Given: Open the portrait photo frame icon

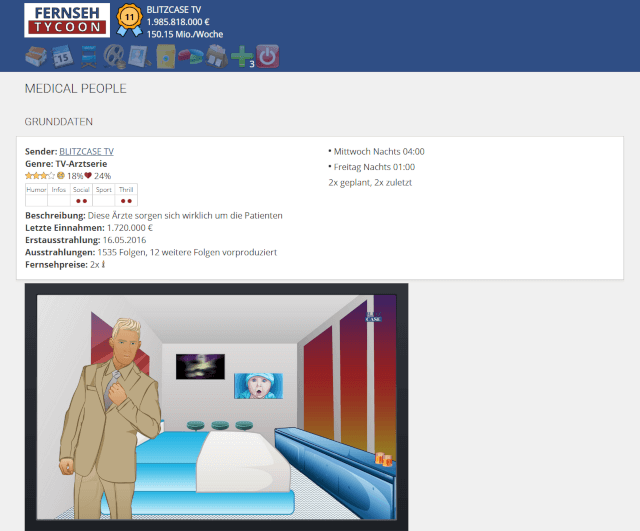Looking at the screenshot, I should click(x=140, y=56).
